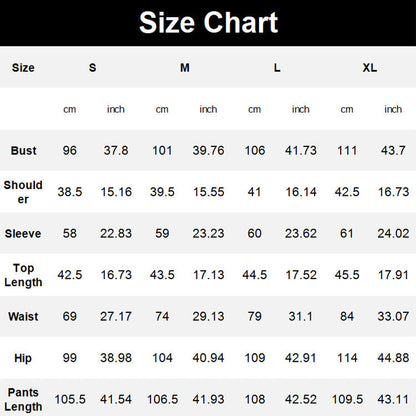
Task: Select the S size column header
Action: [92, 68]
